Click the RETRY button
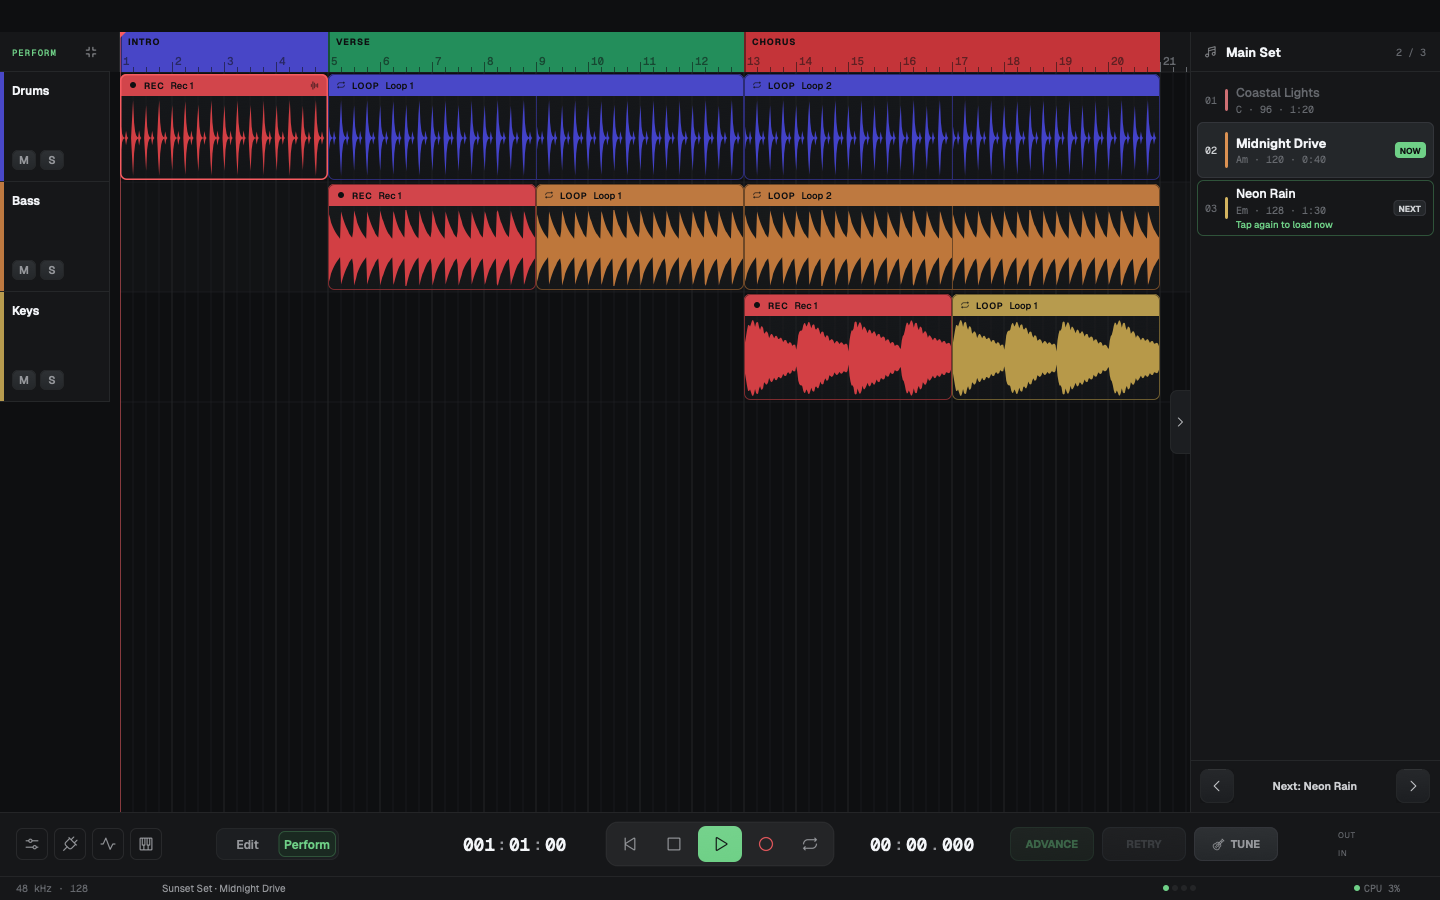Screen dimensions: 1440x900 click(x=1144, y=844)
